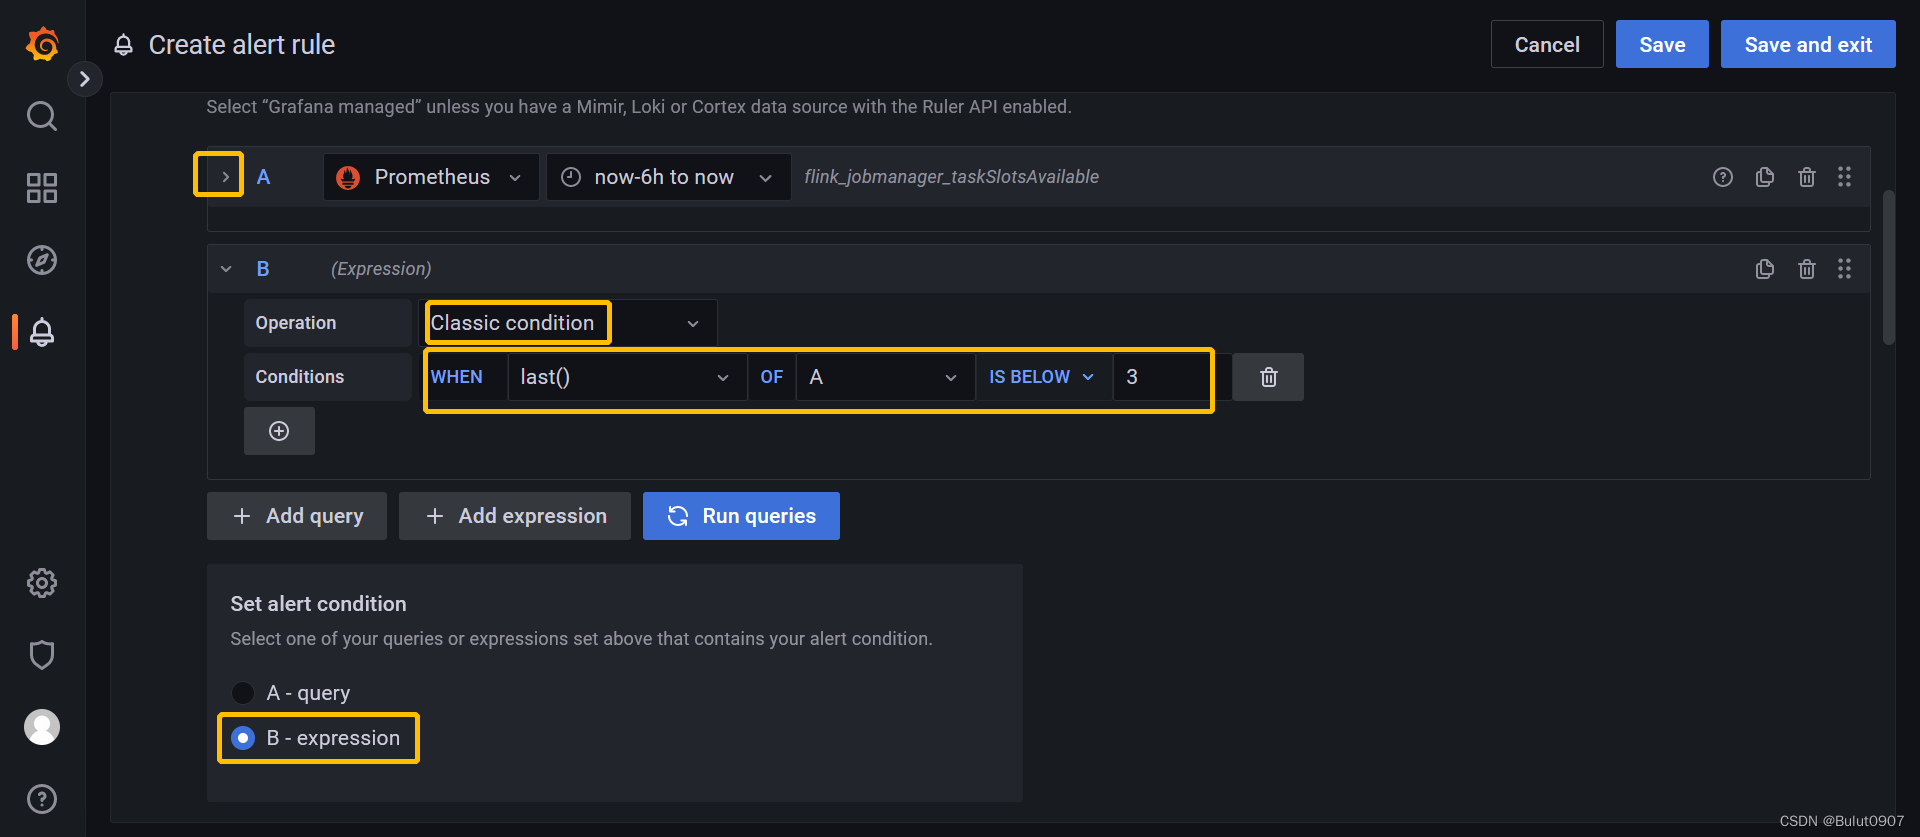
Task: Delete query A with trash icon
Action: 1807,177
